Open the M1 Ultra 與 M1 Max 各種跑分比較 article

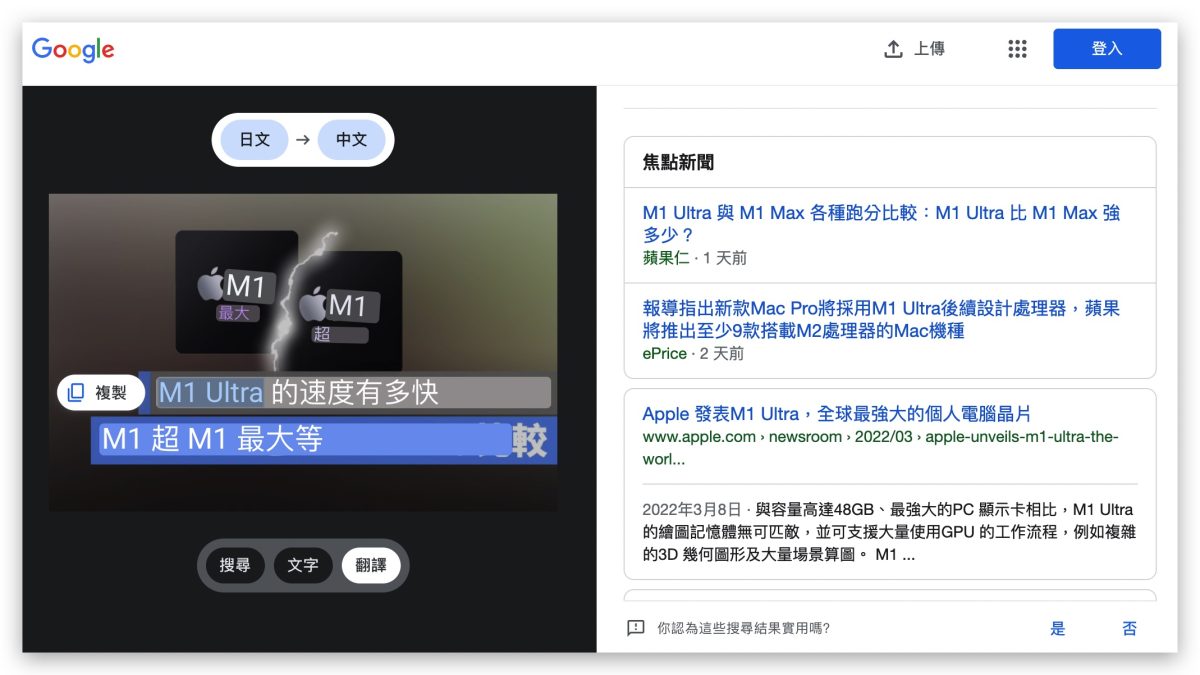tap(881, 224)
